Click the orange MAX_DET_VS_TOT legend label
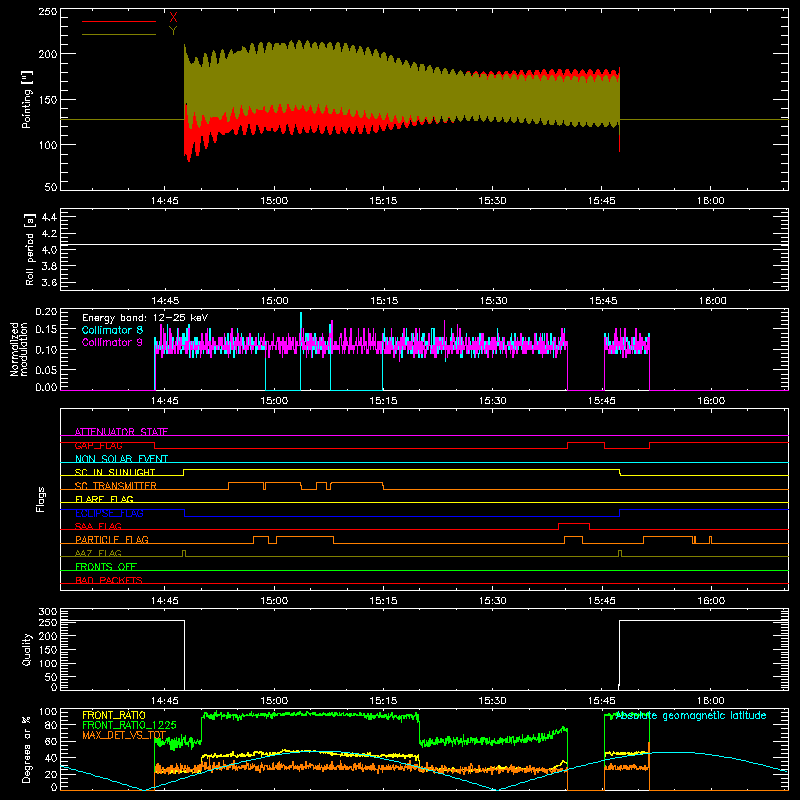The height and width of the screenshot is (800, 800). pyautogui.click(x=124, y=735)
